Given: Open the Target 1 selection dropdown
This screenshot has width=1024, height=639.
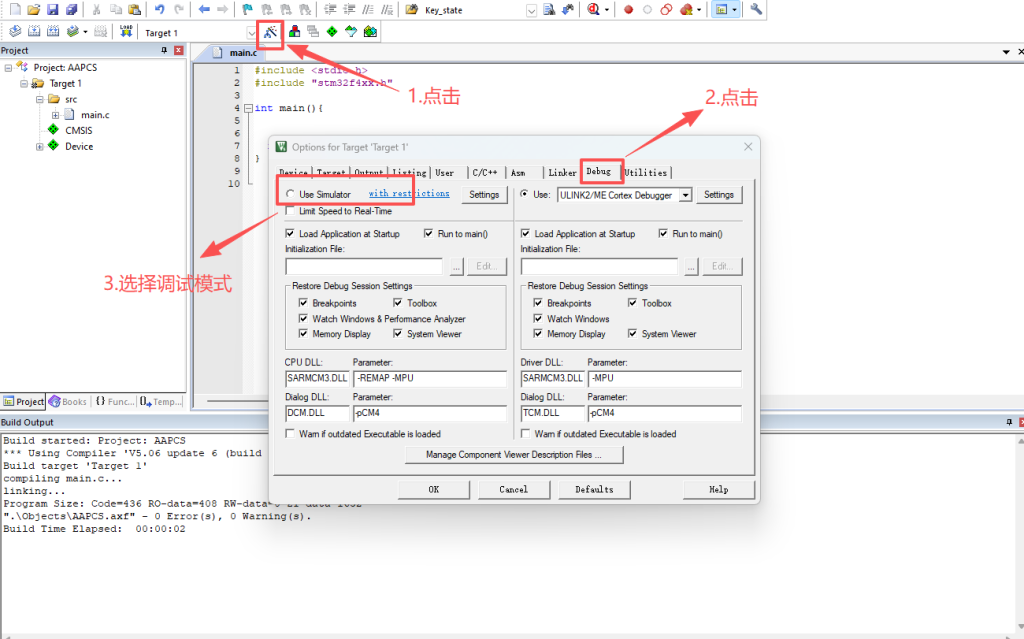Looking at the screenshot, I should click(x=250, y=33).
